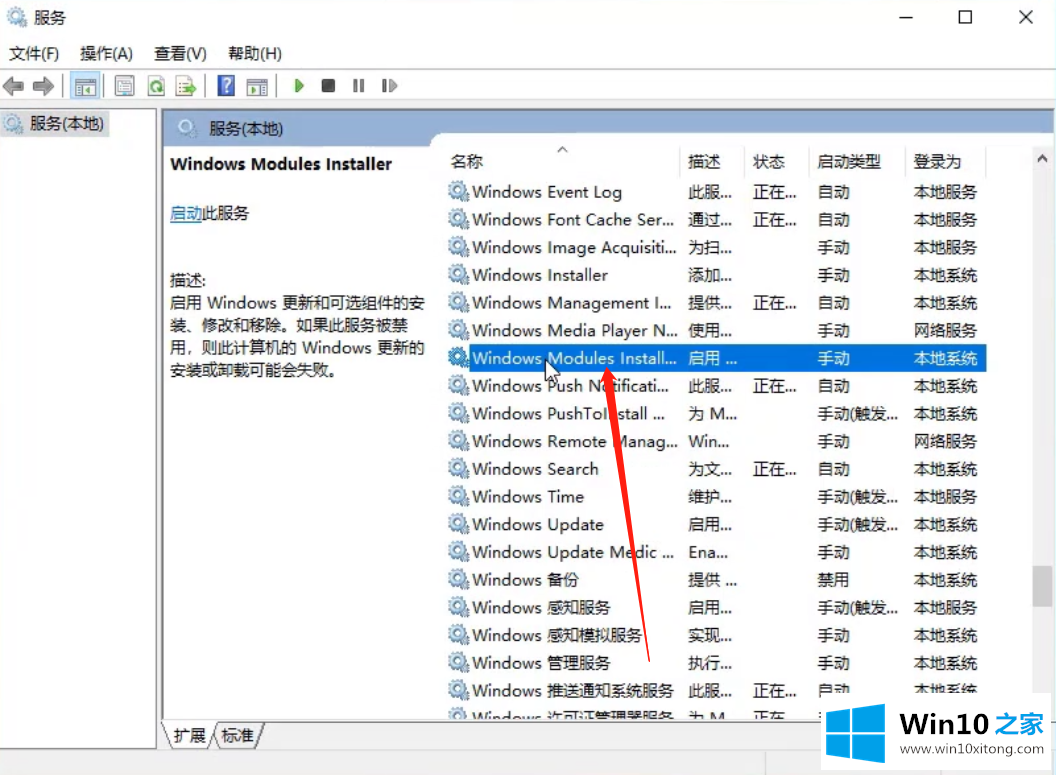Image resolution: width=1056 pixels, height=775 pixels.
Task: Select Windows Update Medic service row
Action: [717, 552]
